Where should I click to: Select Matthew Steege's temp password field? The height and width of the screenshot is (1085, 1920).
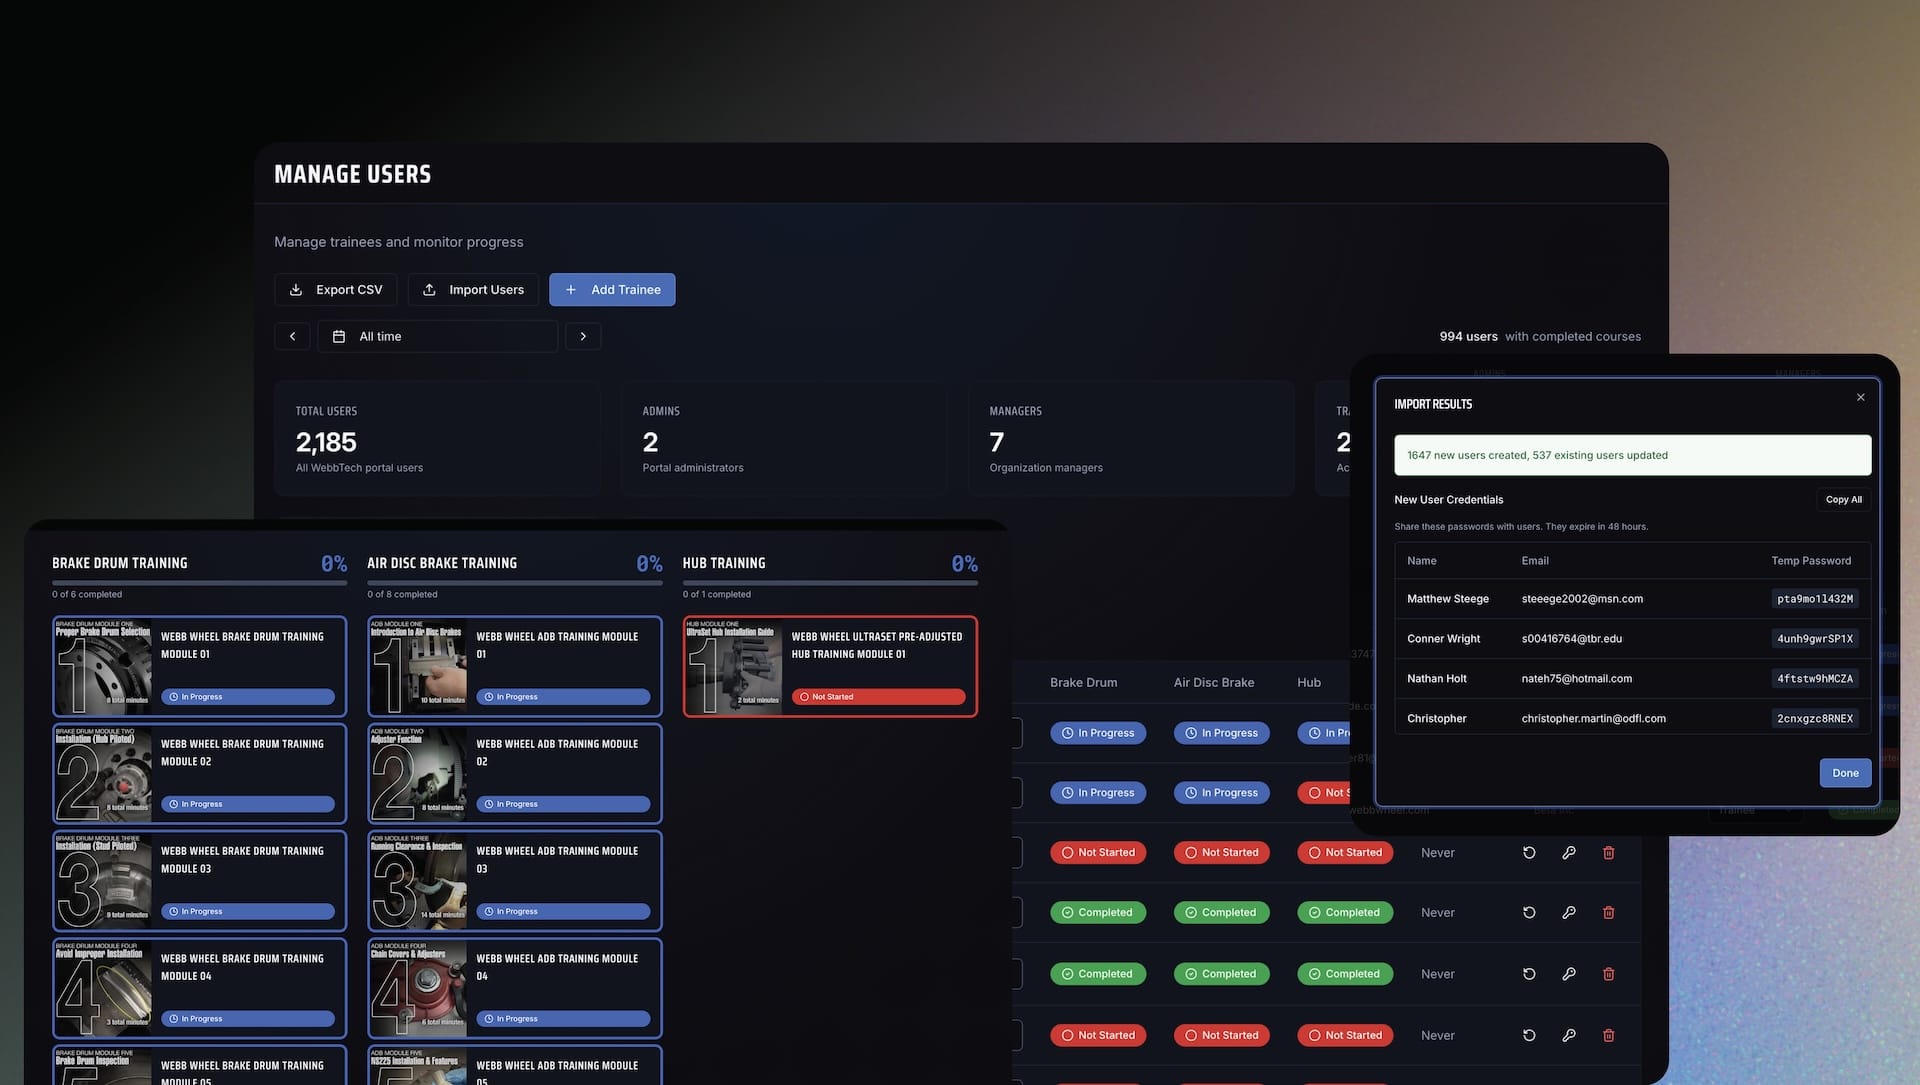(x=1815, y=598)
